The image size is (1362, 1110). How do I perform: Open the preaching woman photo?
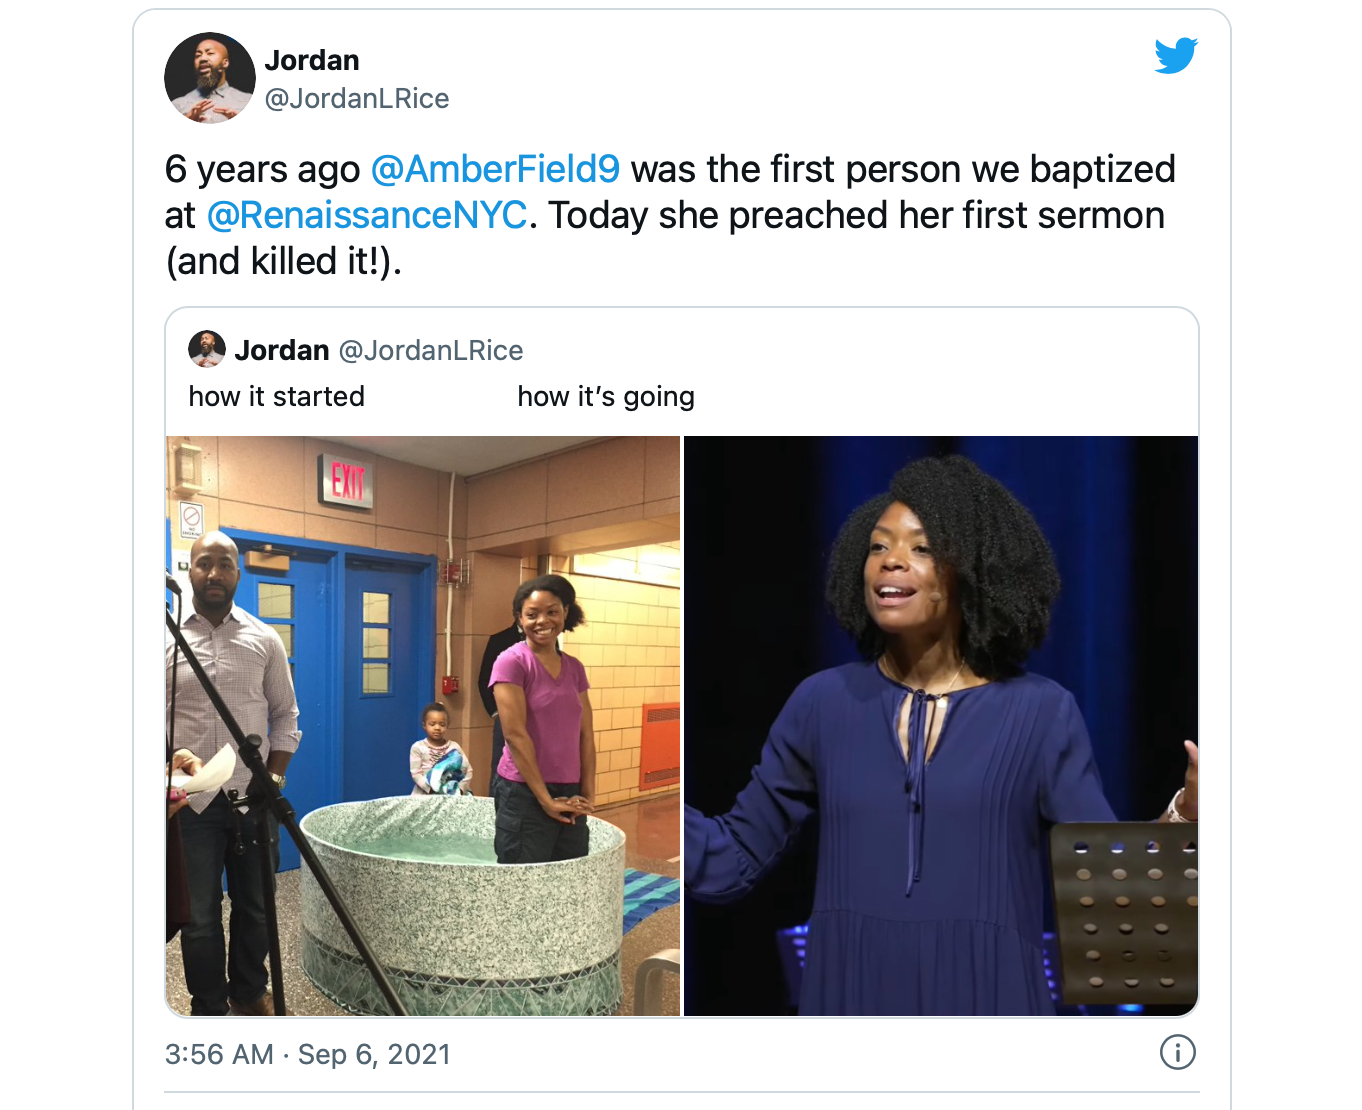tap(941, 726)
